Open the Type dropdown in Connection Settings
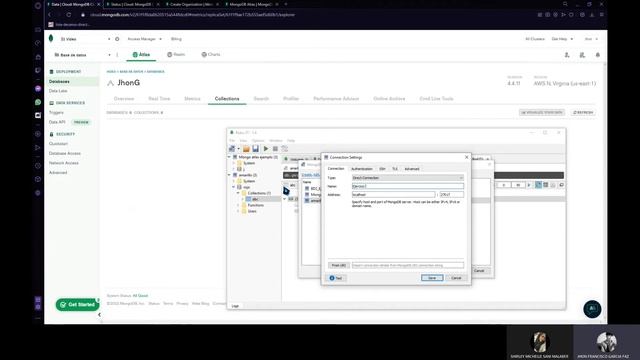The height and width of the screenshot is (360, 640). pyautogui.click(x=408, y=178)
